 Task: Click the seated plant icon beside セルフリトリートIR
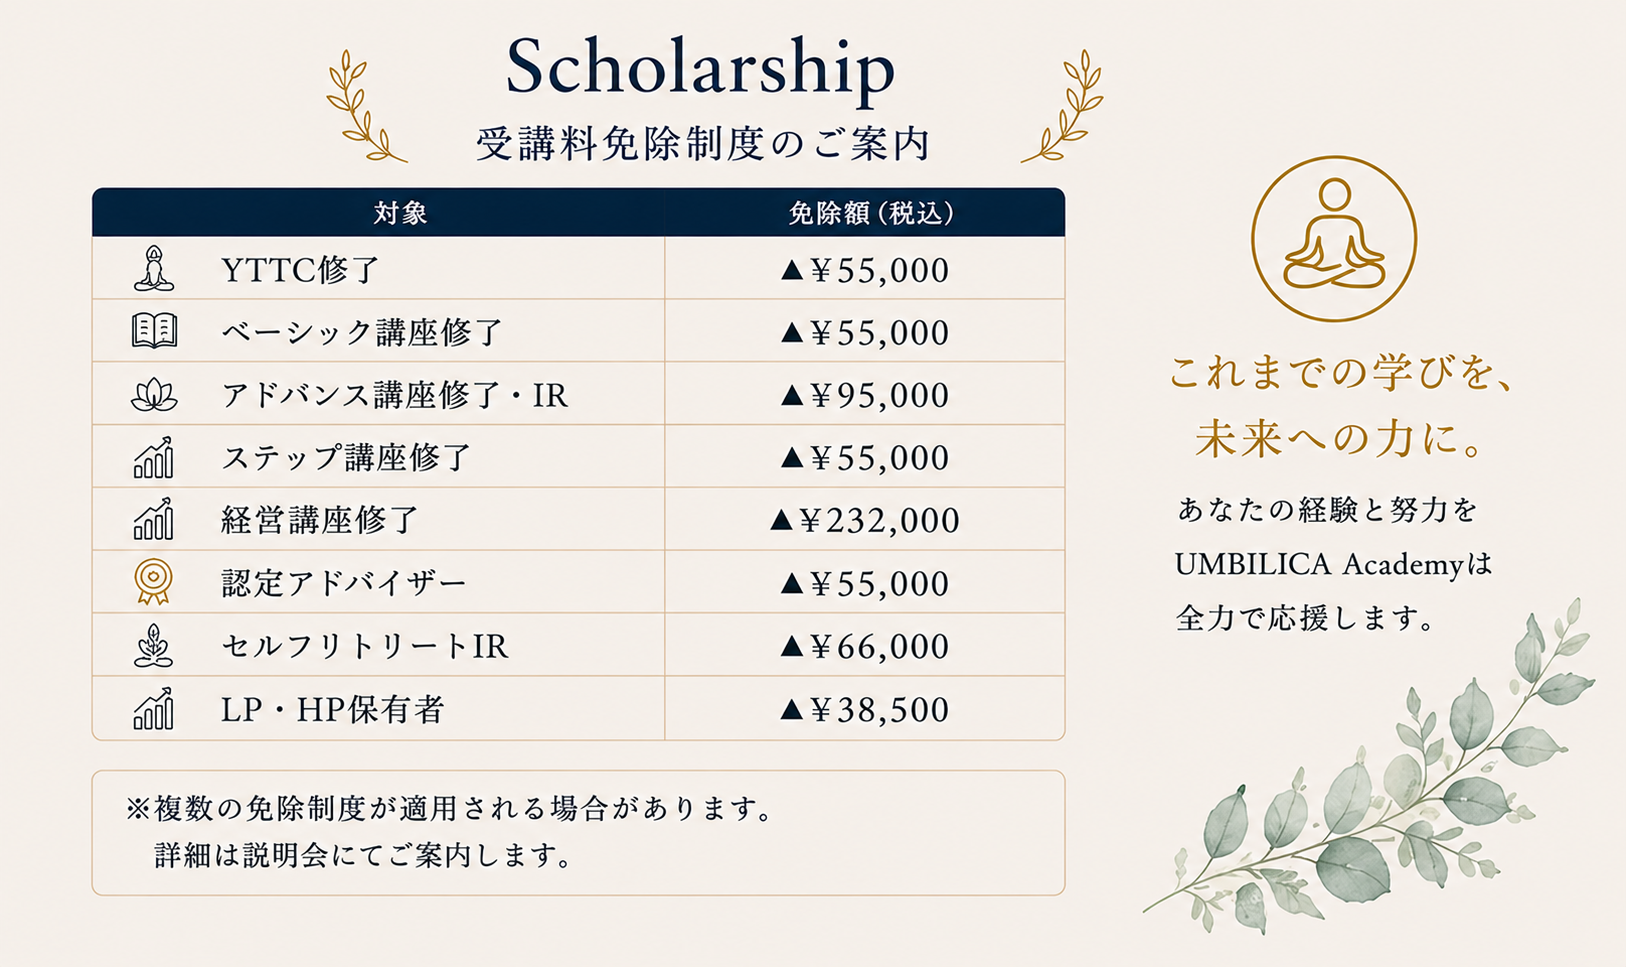154,645
